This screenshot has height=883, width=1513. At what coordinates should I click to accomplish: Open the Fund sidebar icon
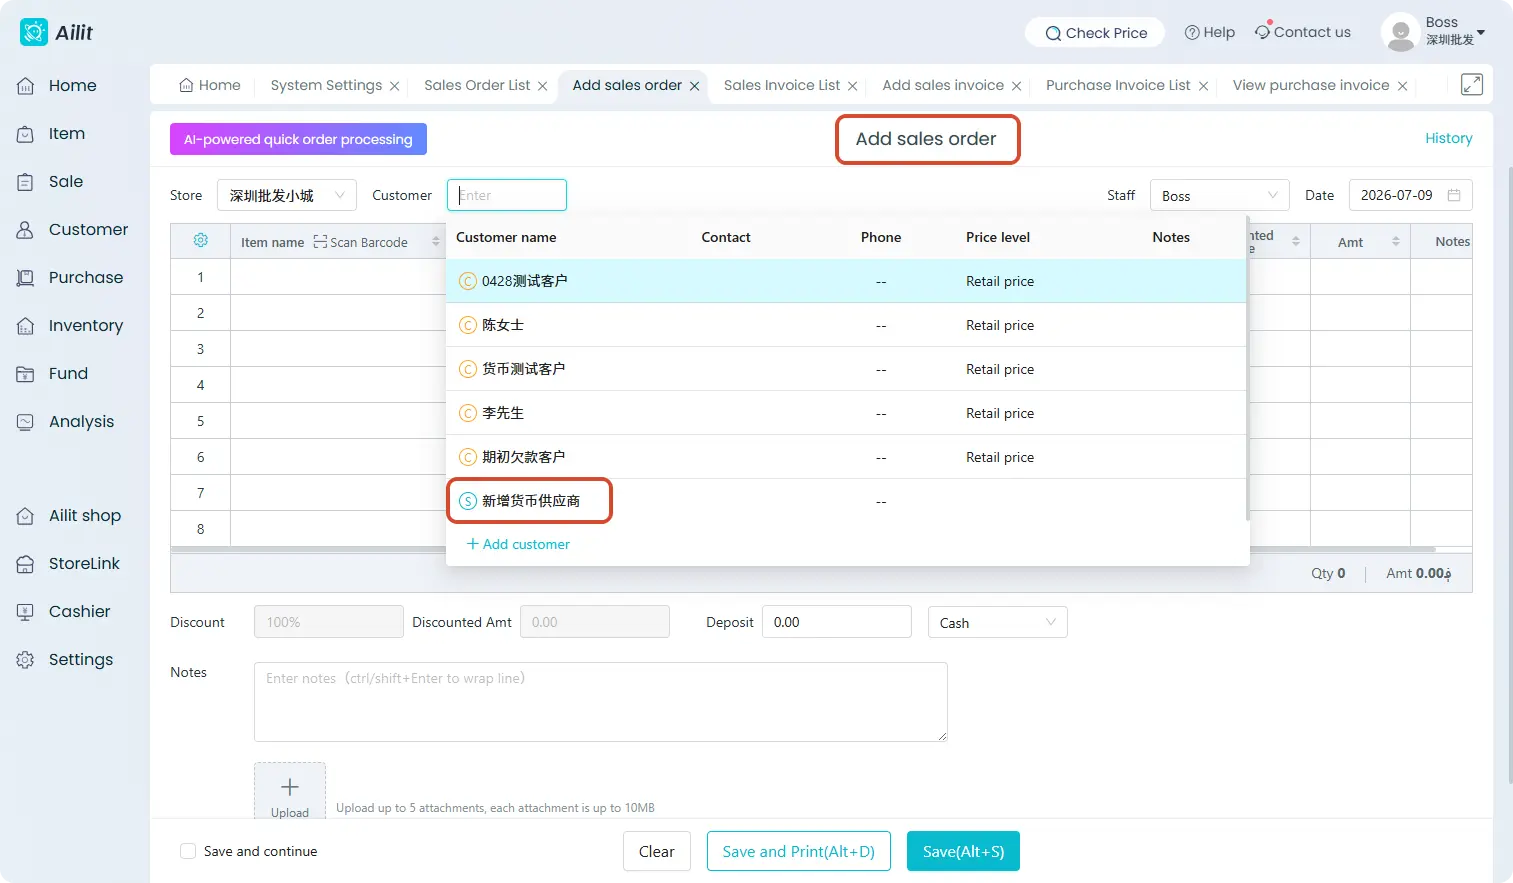(26, 374)
